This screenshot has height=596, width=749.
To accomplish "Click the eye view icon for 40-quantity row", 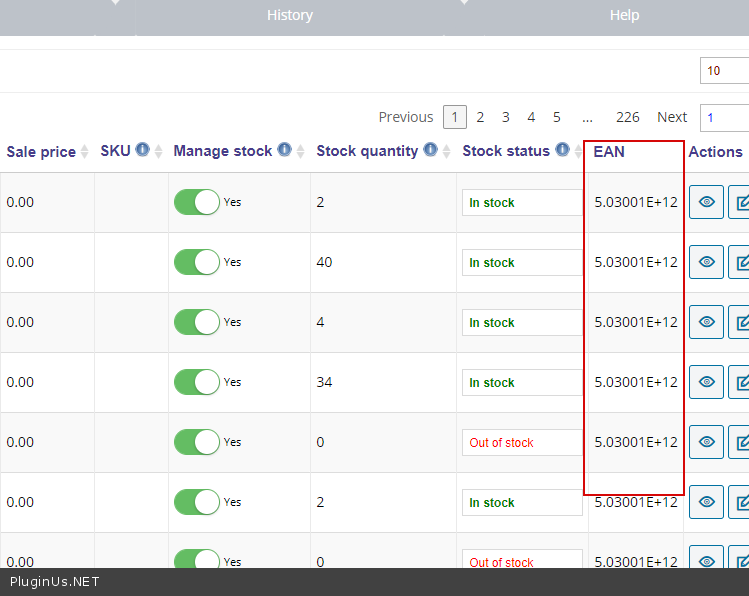I will point(706,262).
